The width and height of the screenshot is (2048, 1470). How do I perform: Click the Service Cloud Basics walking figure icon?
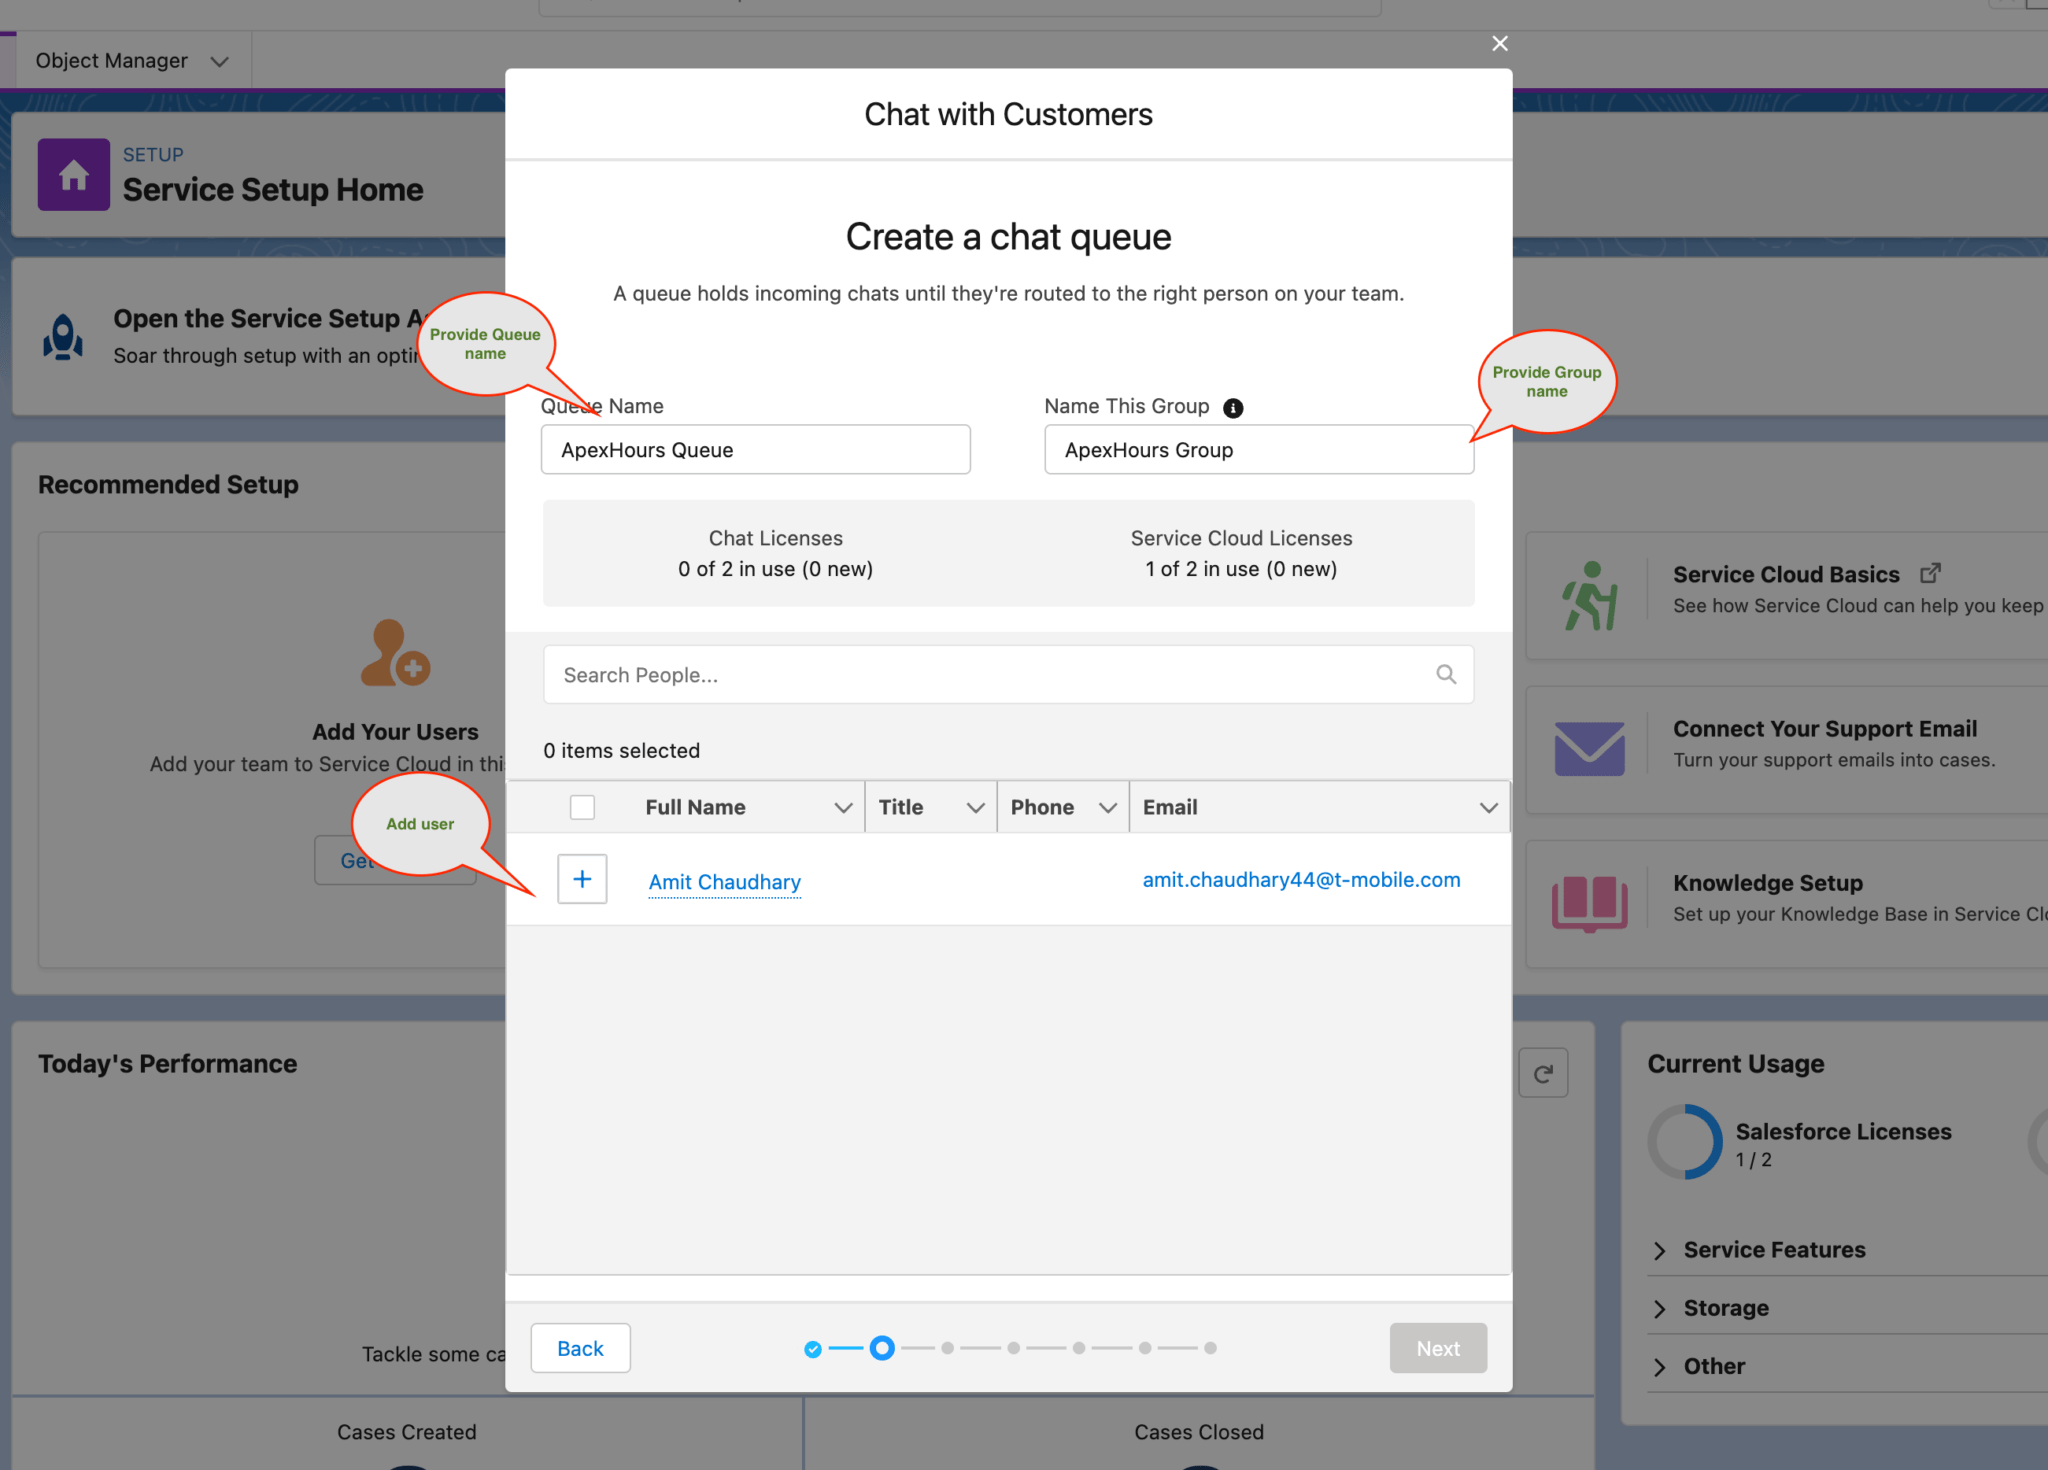[1591, 592]
